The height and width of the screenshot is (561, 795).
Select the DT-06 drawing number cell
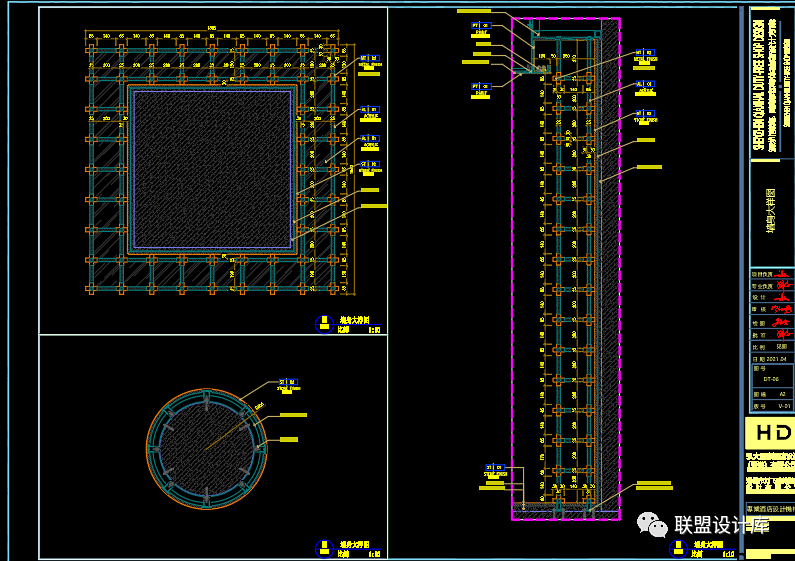point(771,380)
